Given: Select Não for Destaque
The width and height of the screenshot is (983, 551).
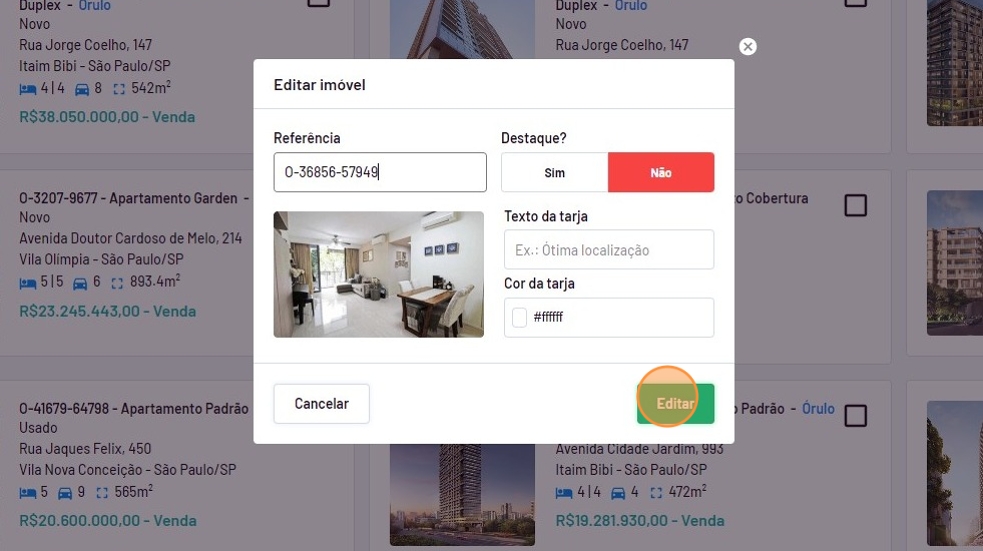Looking at the screenshot, I should [661, 172].
